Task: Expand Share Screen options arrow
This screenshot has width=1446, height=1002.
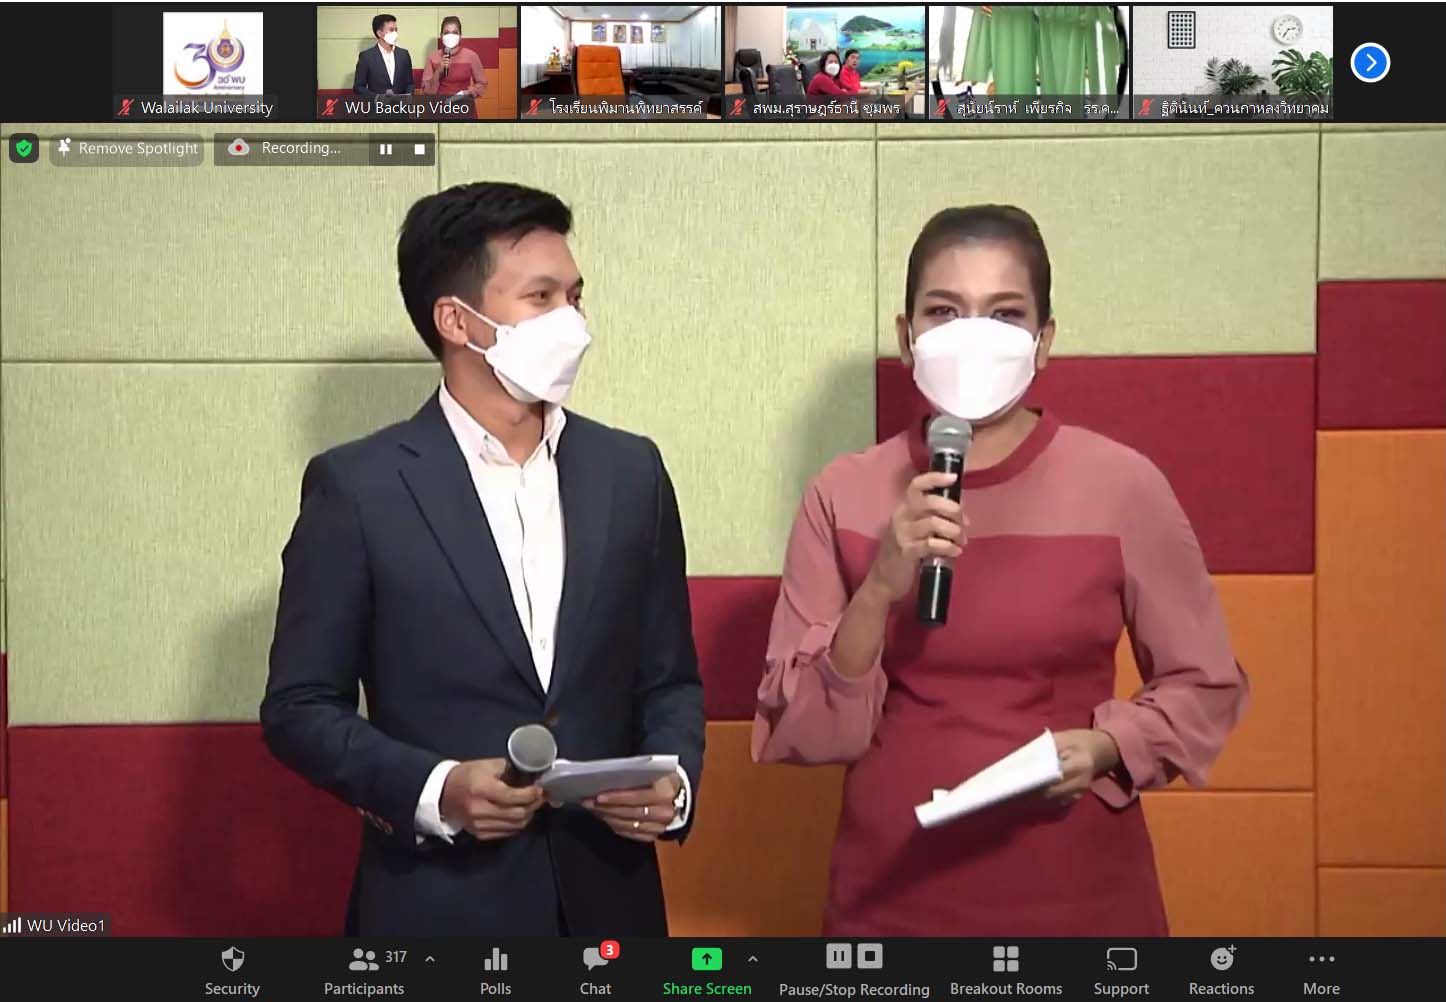Action: point(753,958)
